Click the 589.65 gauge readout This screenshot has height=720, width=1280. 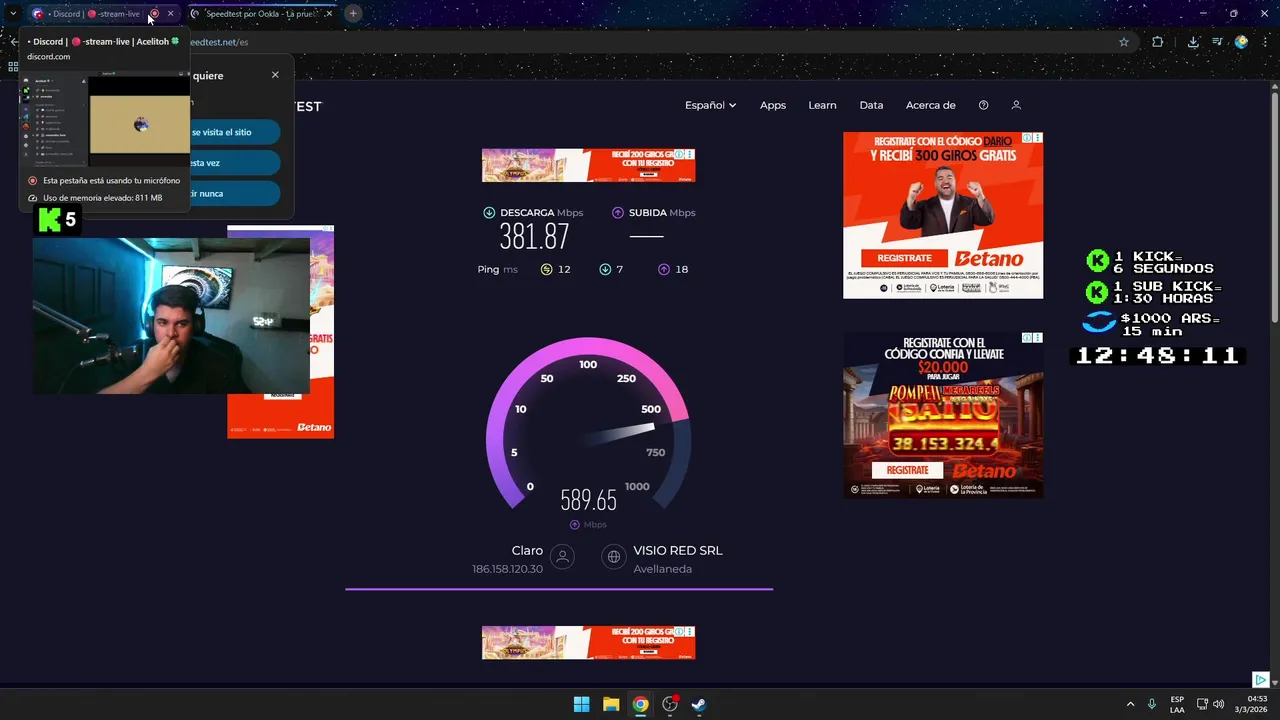pyautogui.click(x=588, y=500)
